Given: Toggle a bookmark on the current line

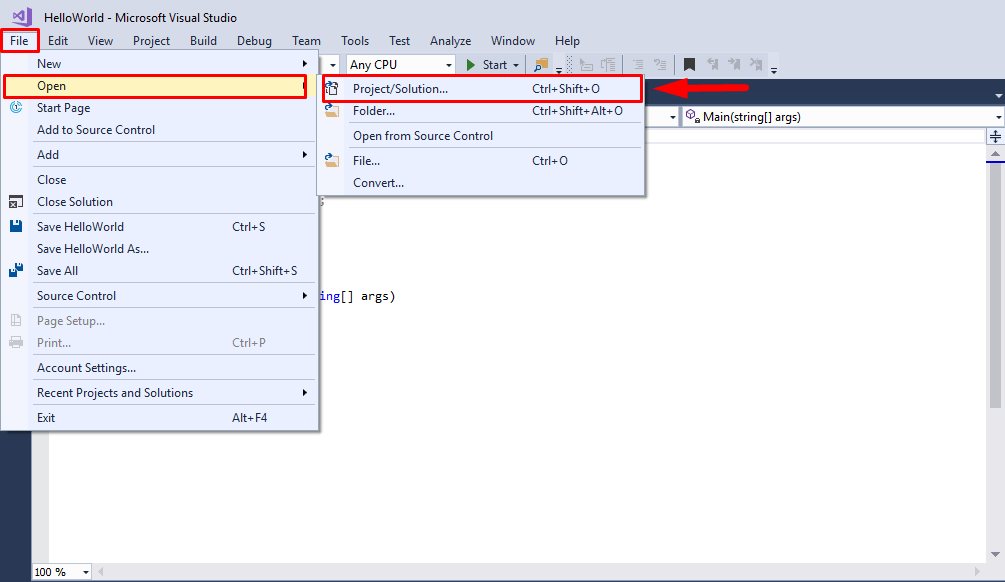Looking at the screenshot, I should 688,64.
